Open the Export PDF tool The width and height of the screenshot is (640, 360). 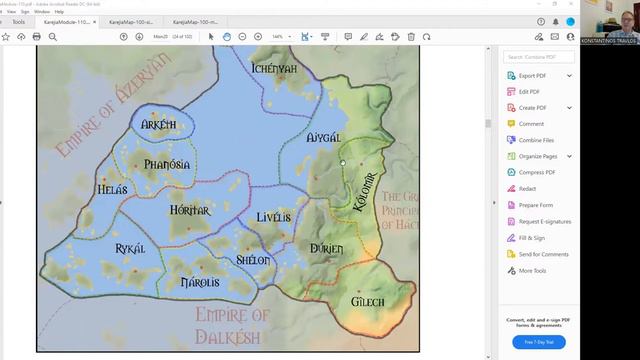(532, 76)
